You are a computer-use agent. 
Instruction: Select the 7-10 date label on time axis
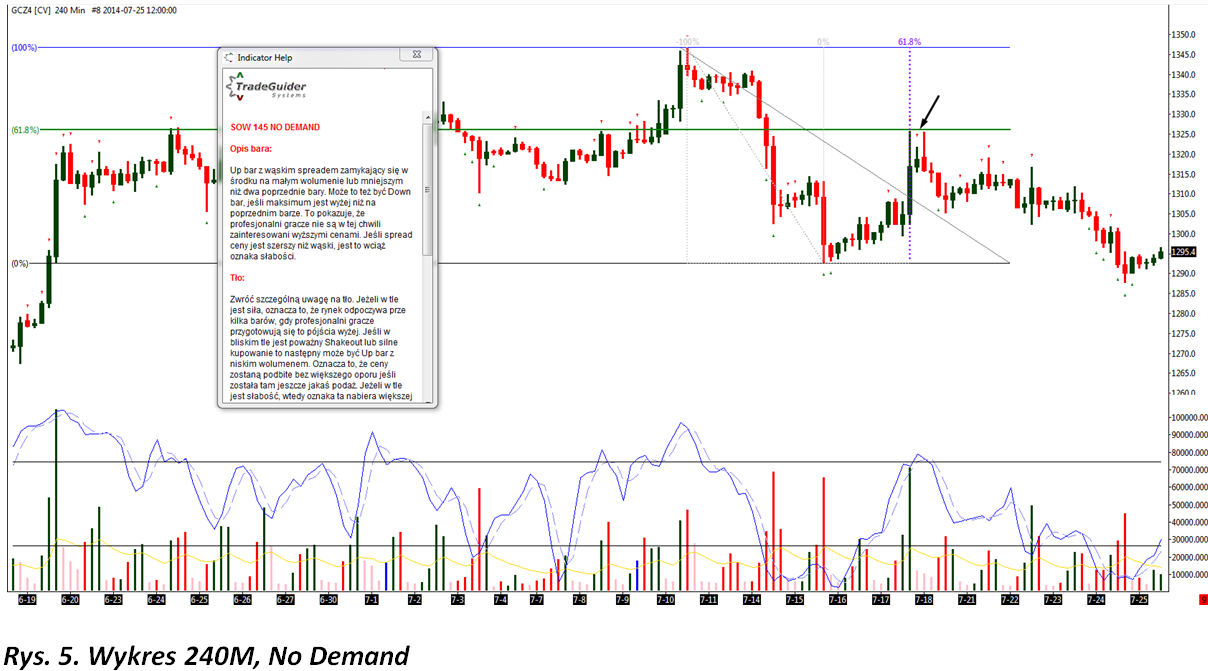click(x=666, y=600)
